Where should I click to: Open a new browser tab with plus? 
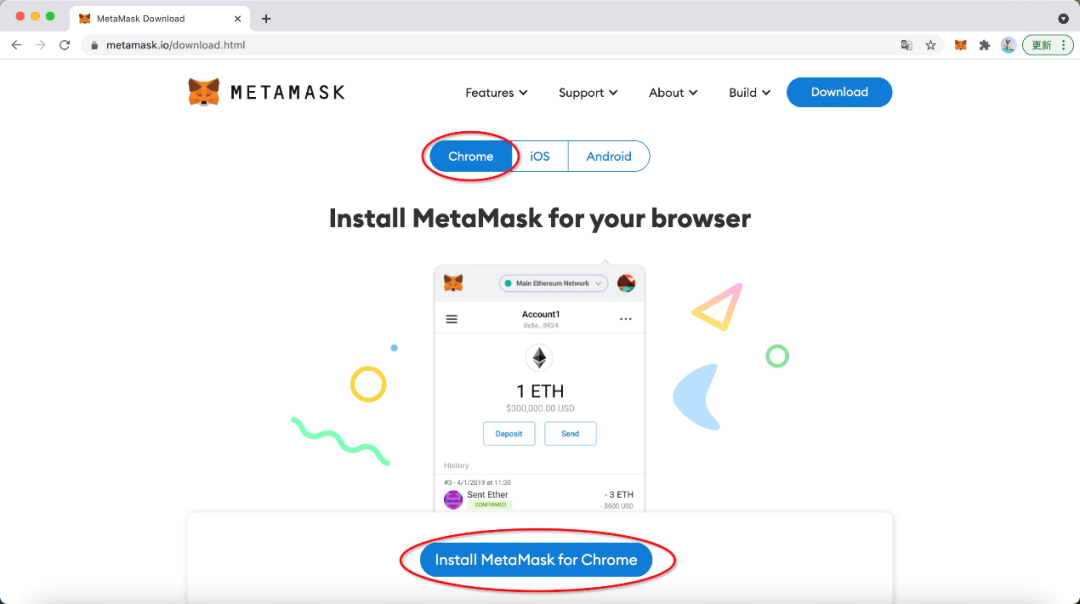[266, 19]
